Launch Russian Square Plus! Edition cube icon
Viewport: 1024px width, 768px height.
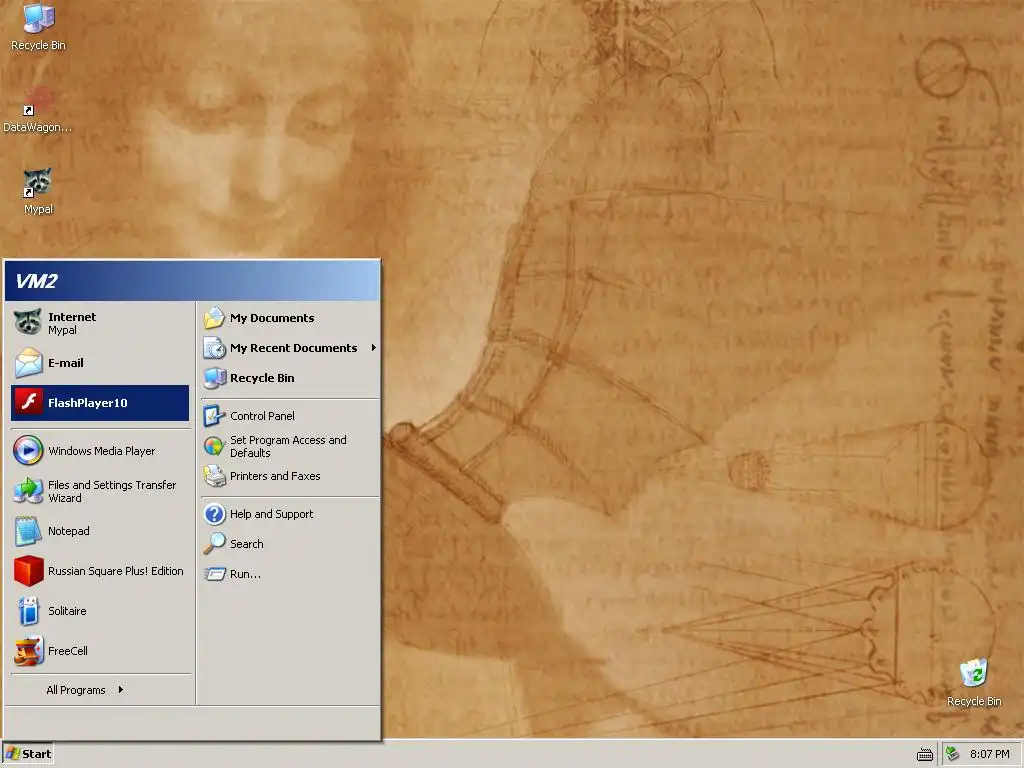coord(28,571)
